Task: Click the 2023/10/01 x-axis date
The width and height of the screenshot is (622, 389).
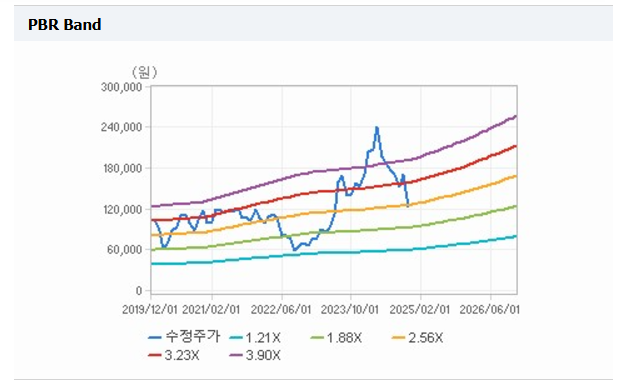Action: coord(350,309)
